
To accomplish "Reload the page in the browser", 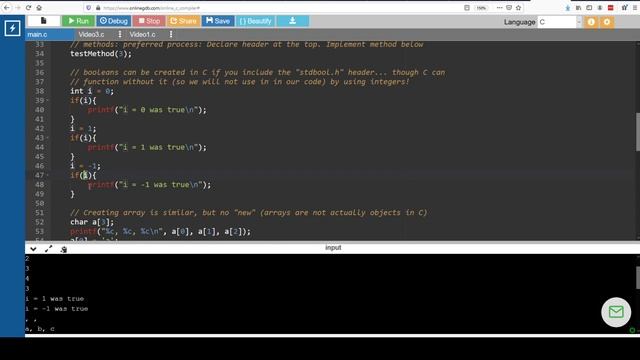I will (x=28, y=8).
